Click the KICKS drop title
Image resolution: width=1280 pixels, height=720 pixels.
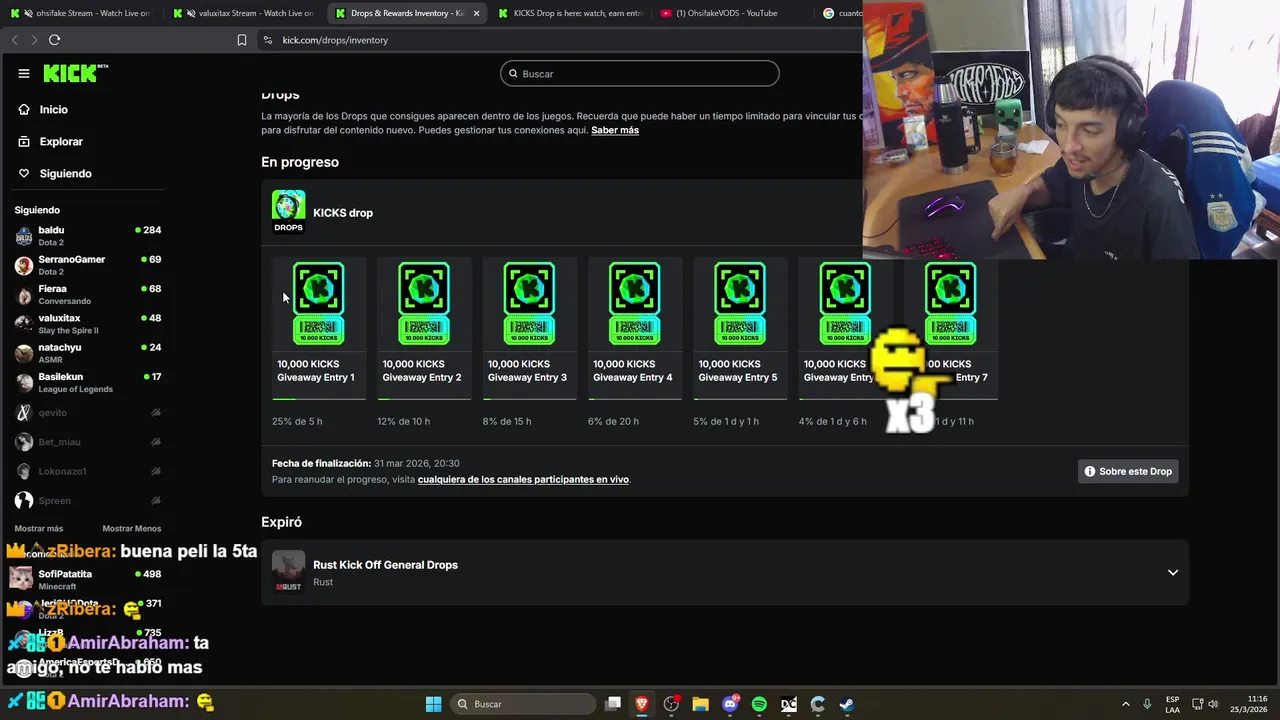click(343, 213)
